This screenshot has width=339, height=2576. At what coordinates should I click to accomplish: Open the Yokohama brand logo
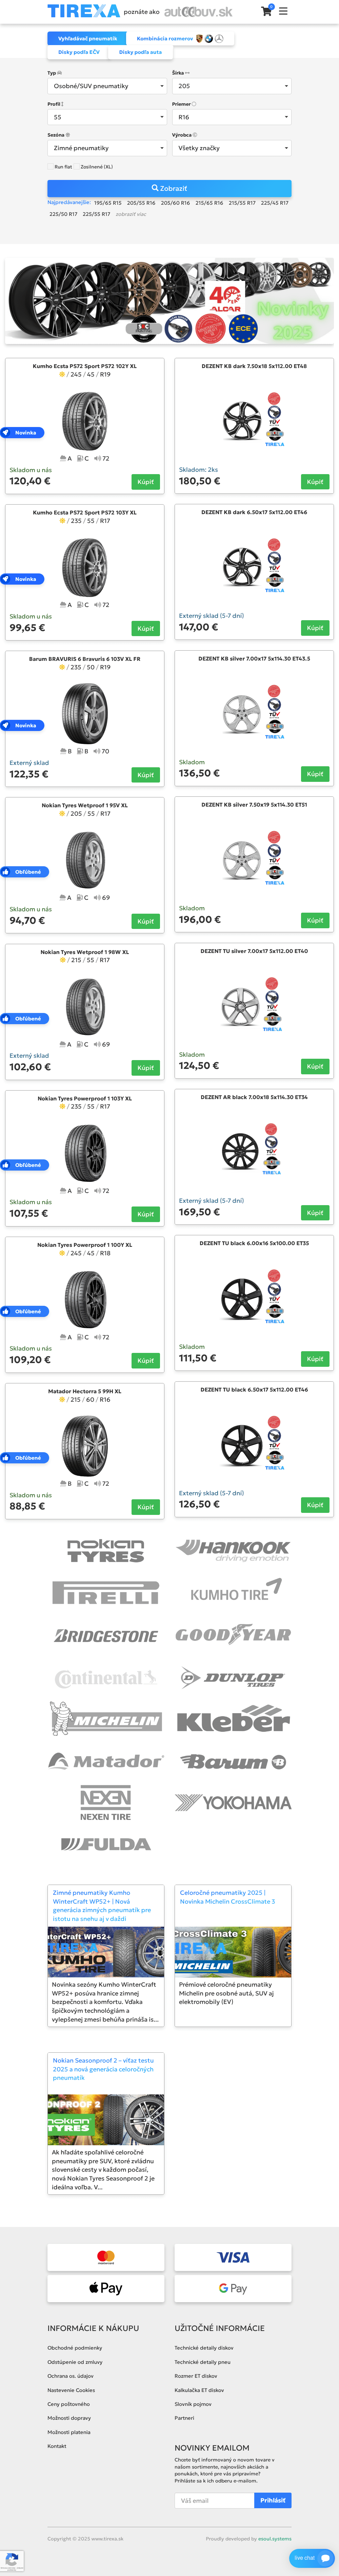pyautogui.click(x=233, y=1802)
